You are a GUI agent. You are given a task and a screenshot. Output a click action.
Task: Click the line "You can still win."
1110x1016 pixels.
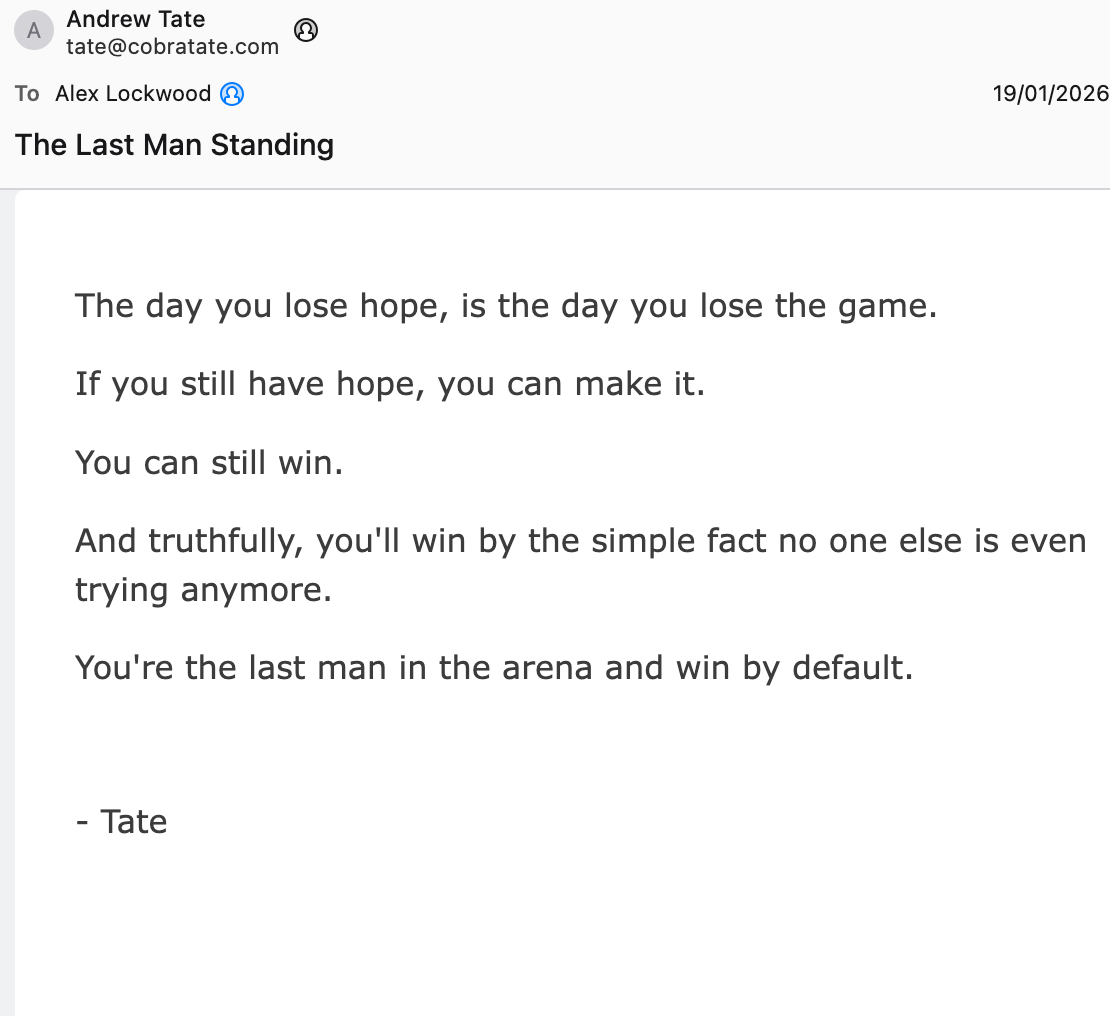click(209, 463)
